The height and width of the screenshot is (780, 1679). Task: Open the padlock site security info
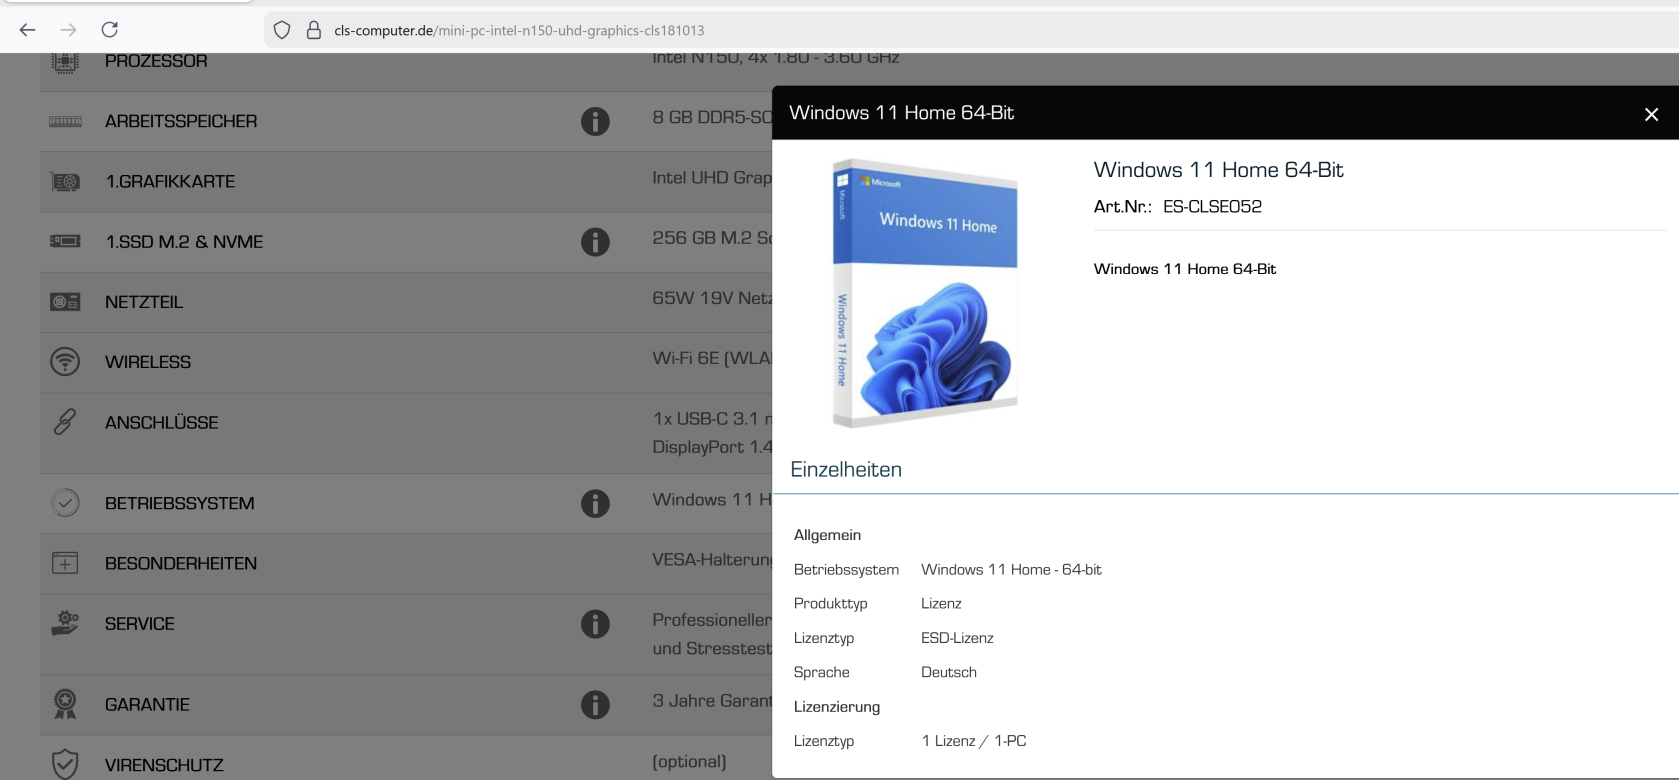point(313,30)
